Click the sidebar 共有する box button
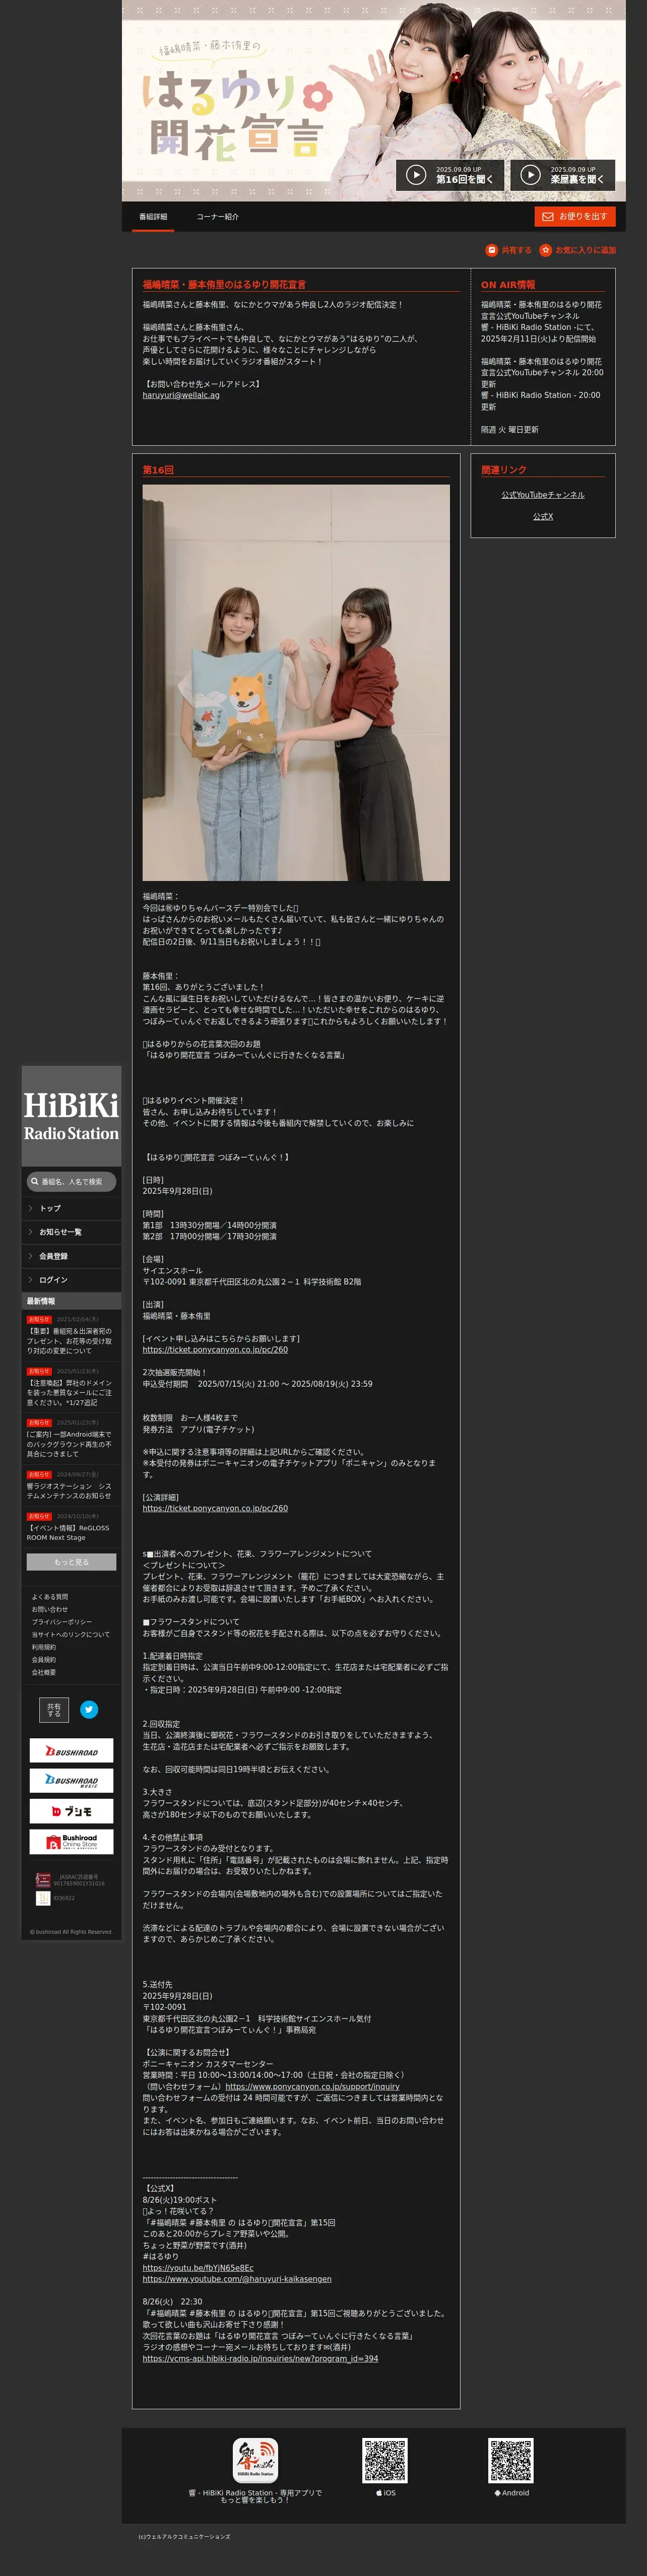 [54, 1710]
